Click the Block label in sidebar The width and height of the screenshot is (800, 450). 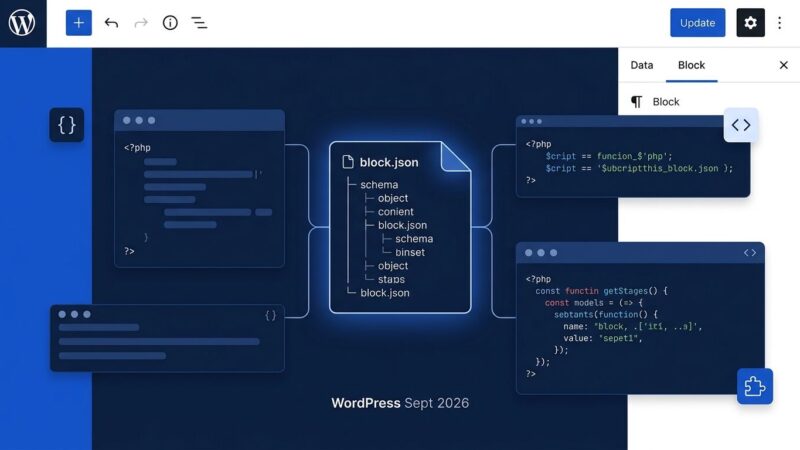pyautogui.click(x=666, y=102)
